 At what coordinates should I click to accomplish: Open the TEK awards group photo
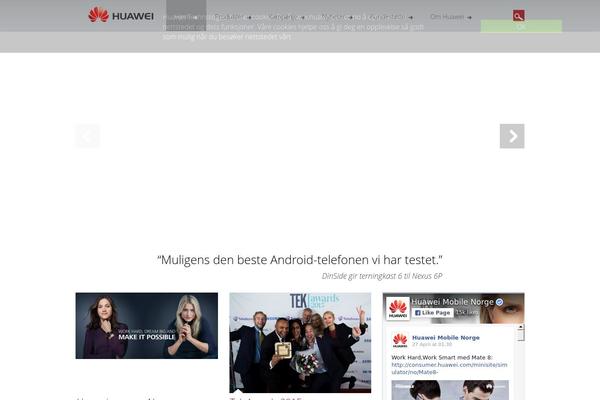(x=300, y=343)
